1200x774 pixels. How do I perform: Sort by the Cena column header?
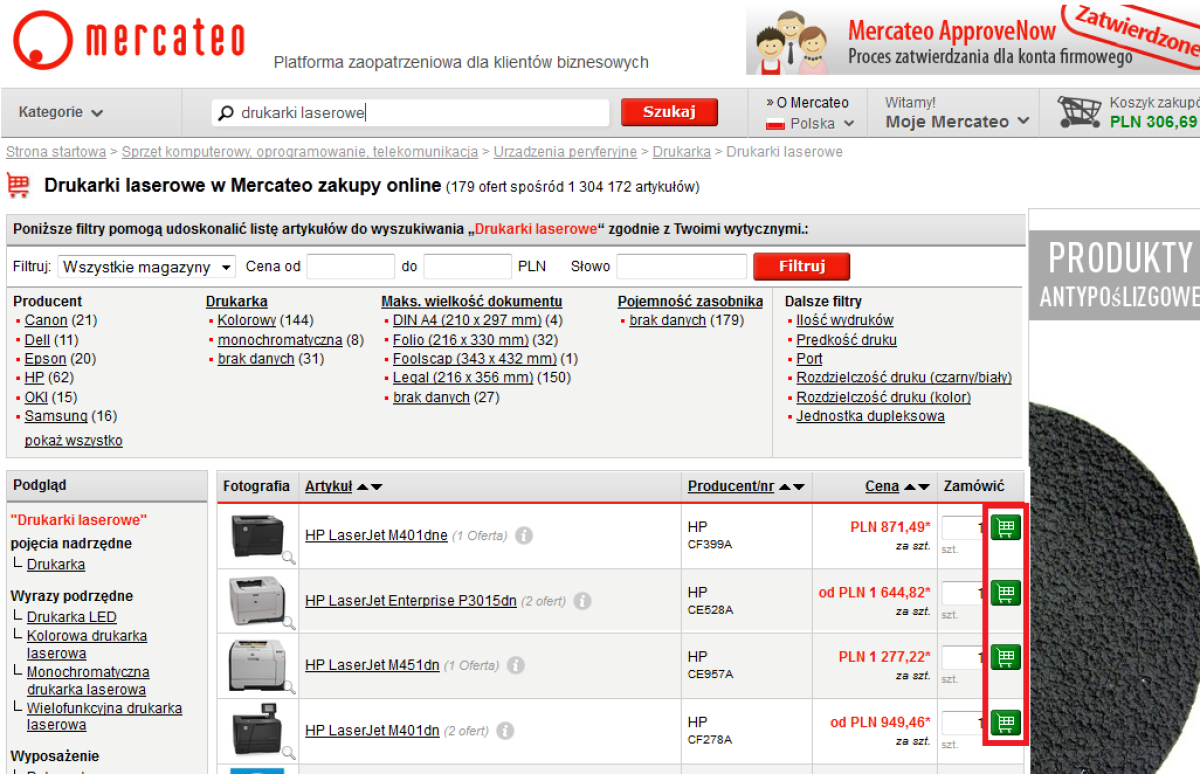(882, 486)
